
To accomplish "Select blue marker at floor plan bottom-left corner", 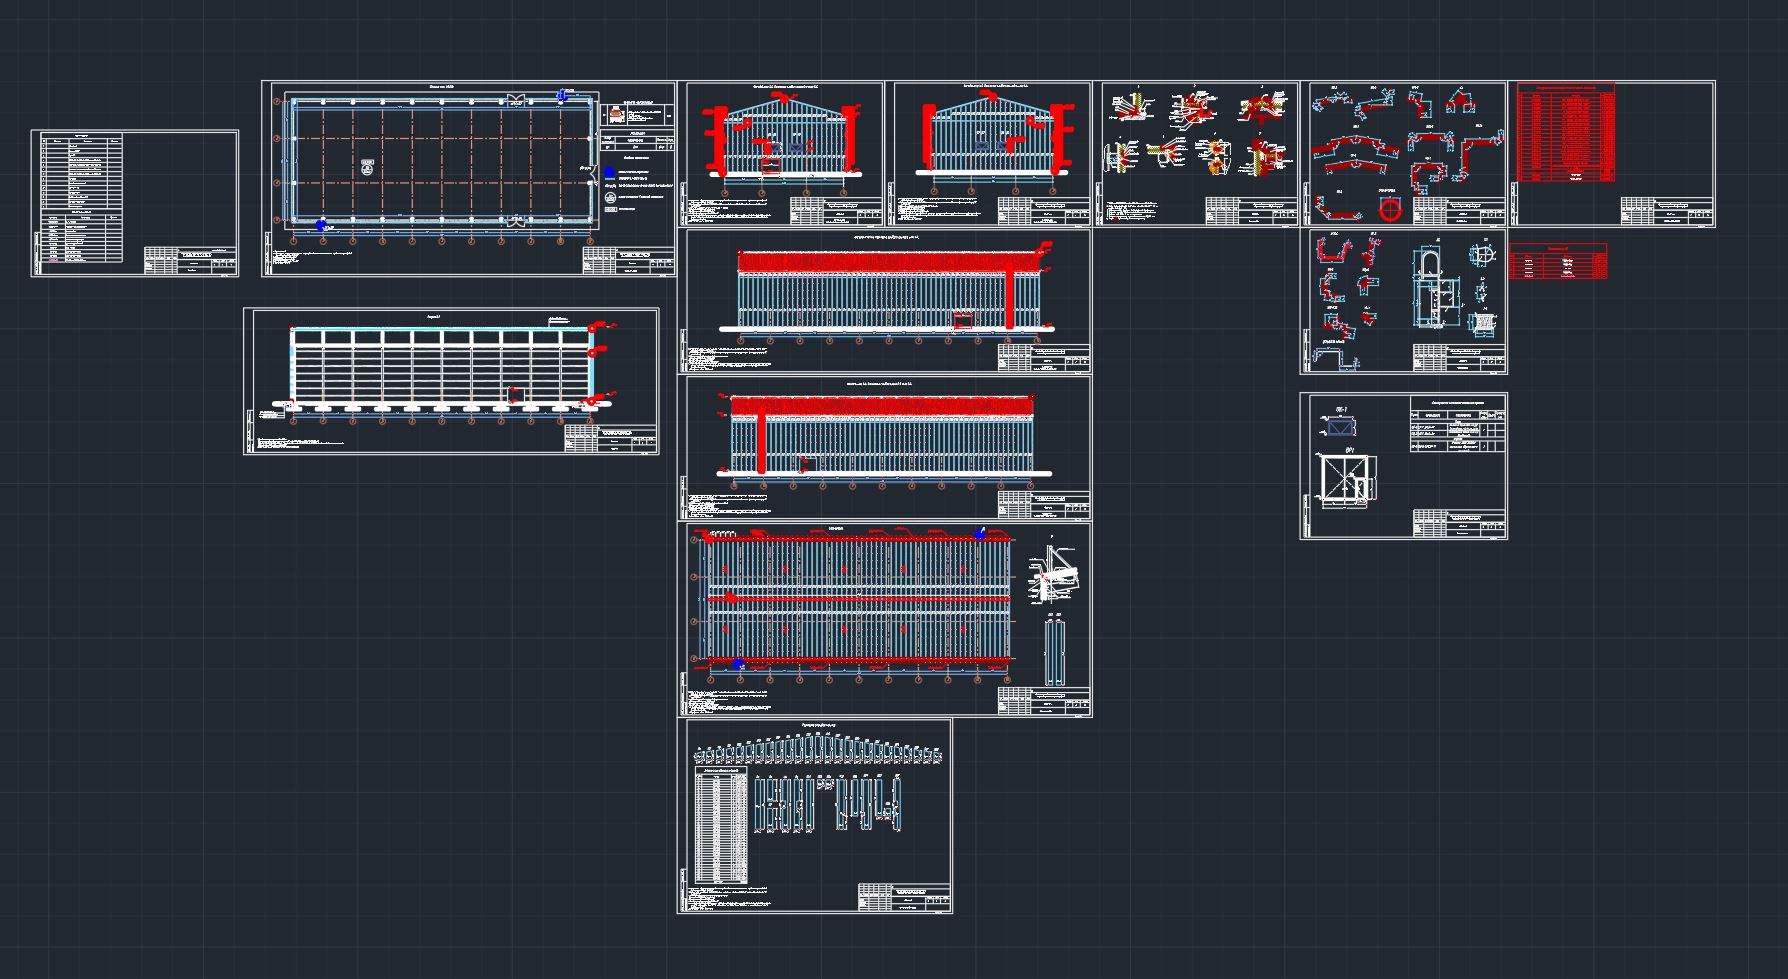I will click(321, 225).
